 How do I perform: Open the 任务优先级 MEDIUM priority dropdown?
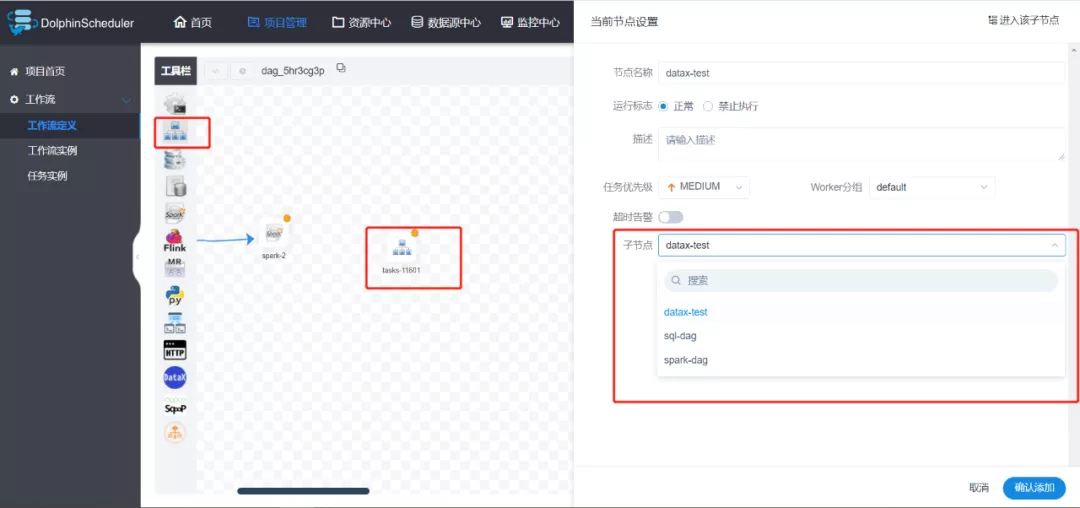[704, 187]
